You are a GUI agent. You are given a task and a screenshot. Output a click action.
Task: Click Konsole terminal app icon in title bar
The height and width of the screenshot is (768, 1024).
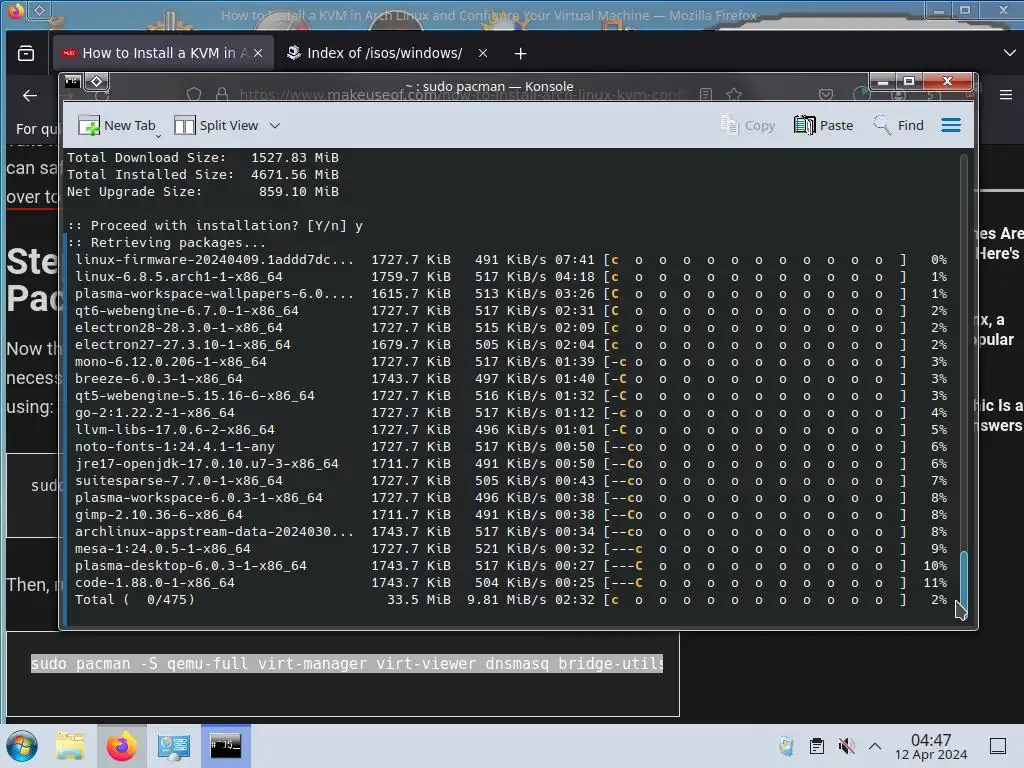72,81
